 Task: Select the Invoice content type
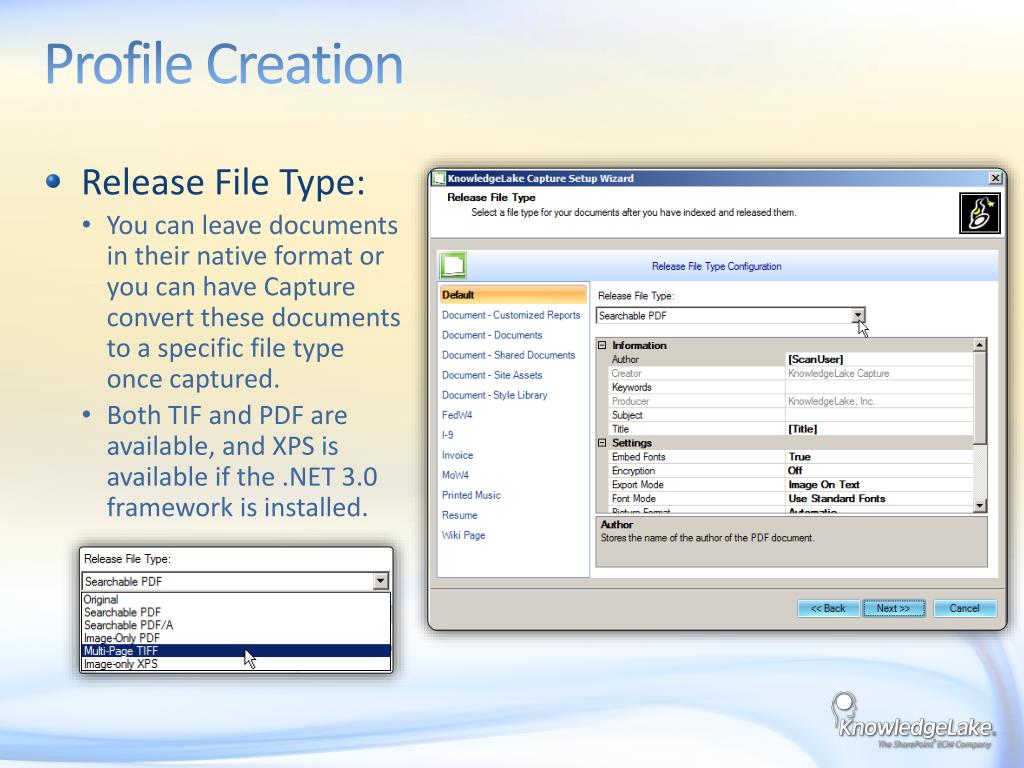coord(457,455)
